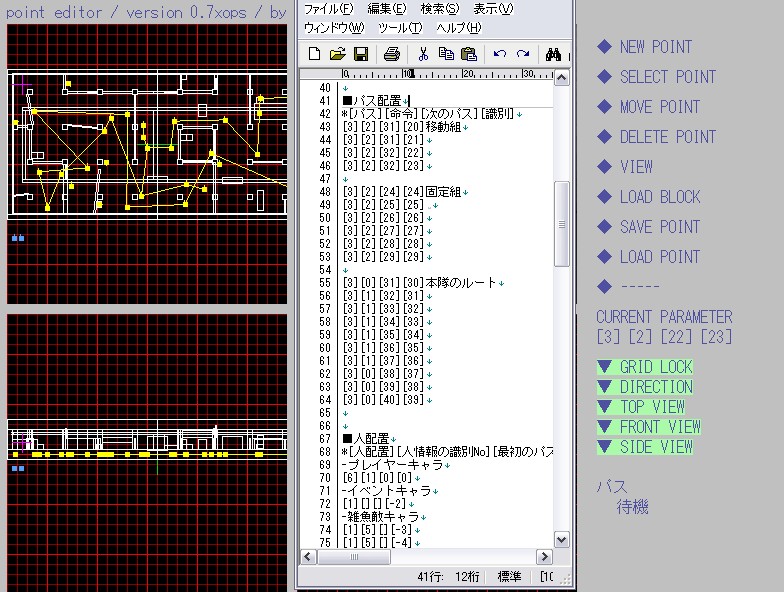Click diamond icon beside MOVE POINT
The width and height of the screenshot is (784, 592).
tap(604, 106)
